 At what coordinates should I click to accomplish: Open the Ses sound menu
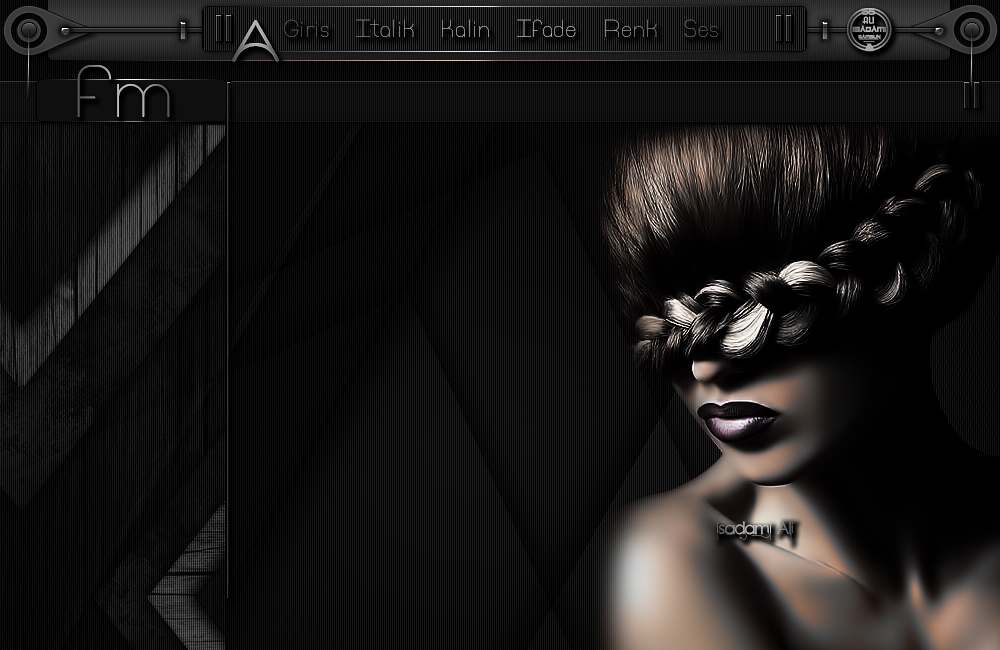click(x=701, y=29)
